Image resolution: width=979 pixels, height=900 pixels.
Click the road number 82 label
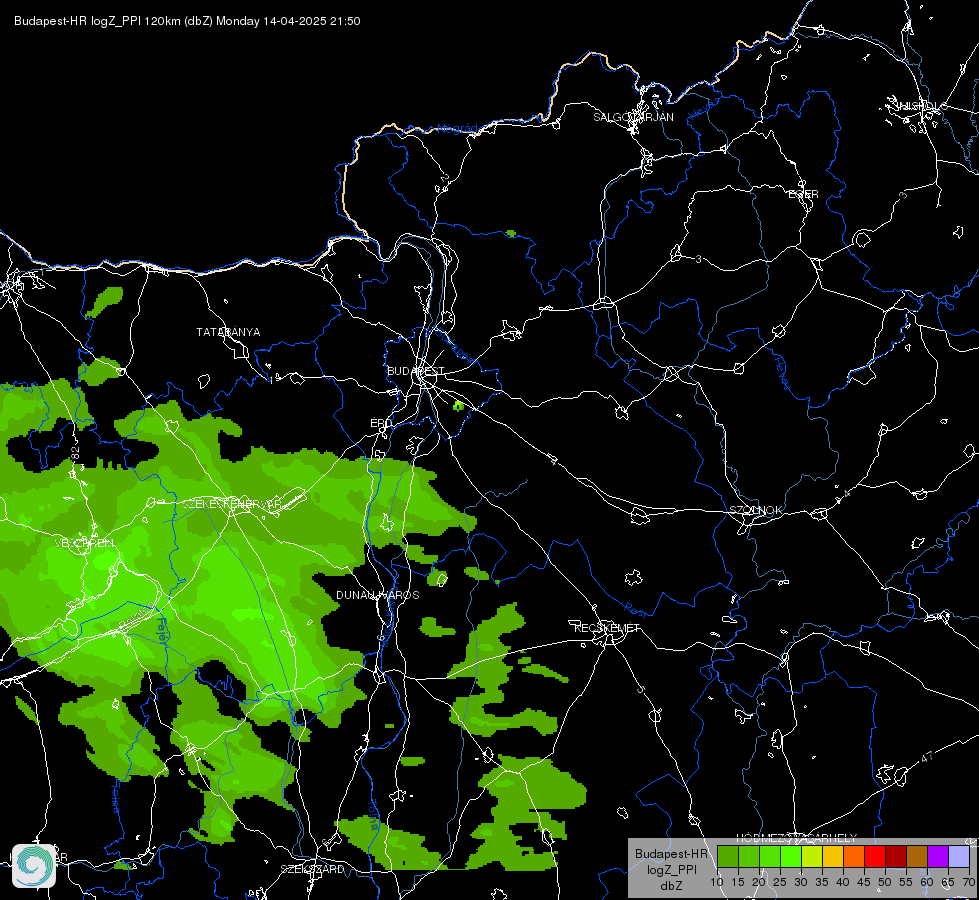(76, 453)
